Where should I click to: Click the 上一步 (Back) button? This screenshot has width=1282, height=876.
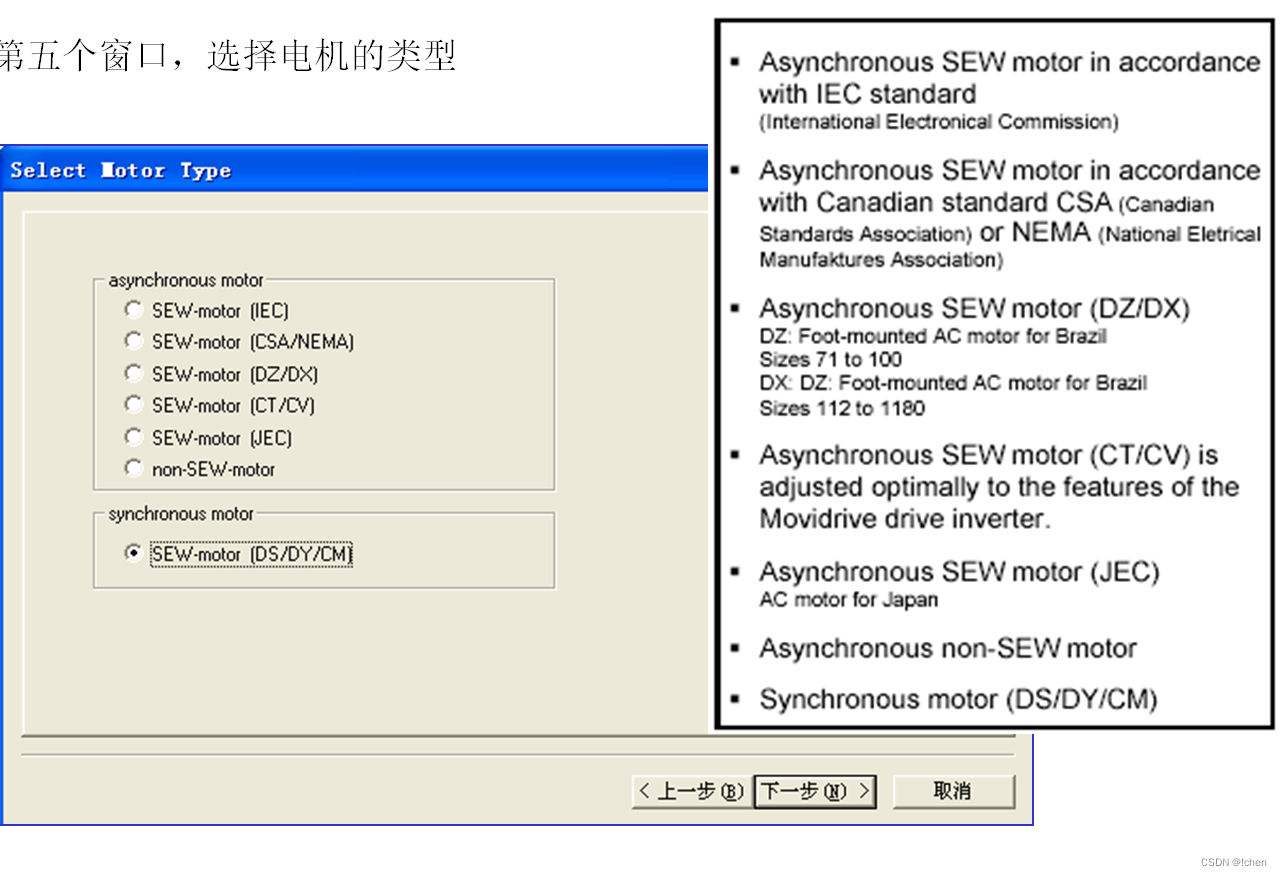pos(690,791)
